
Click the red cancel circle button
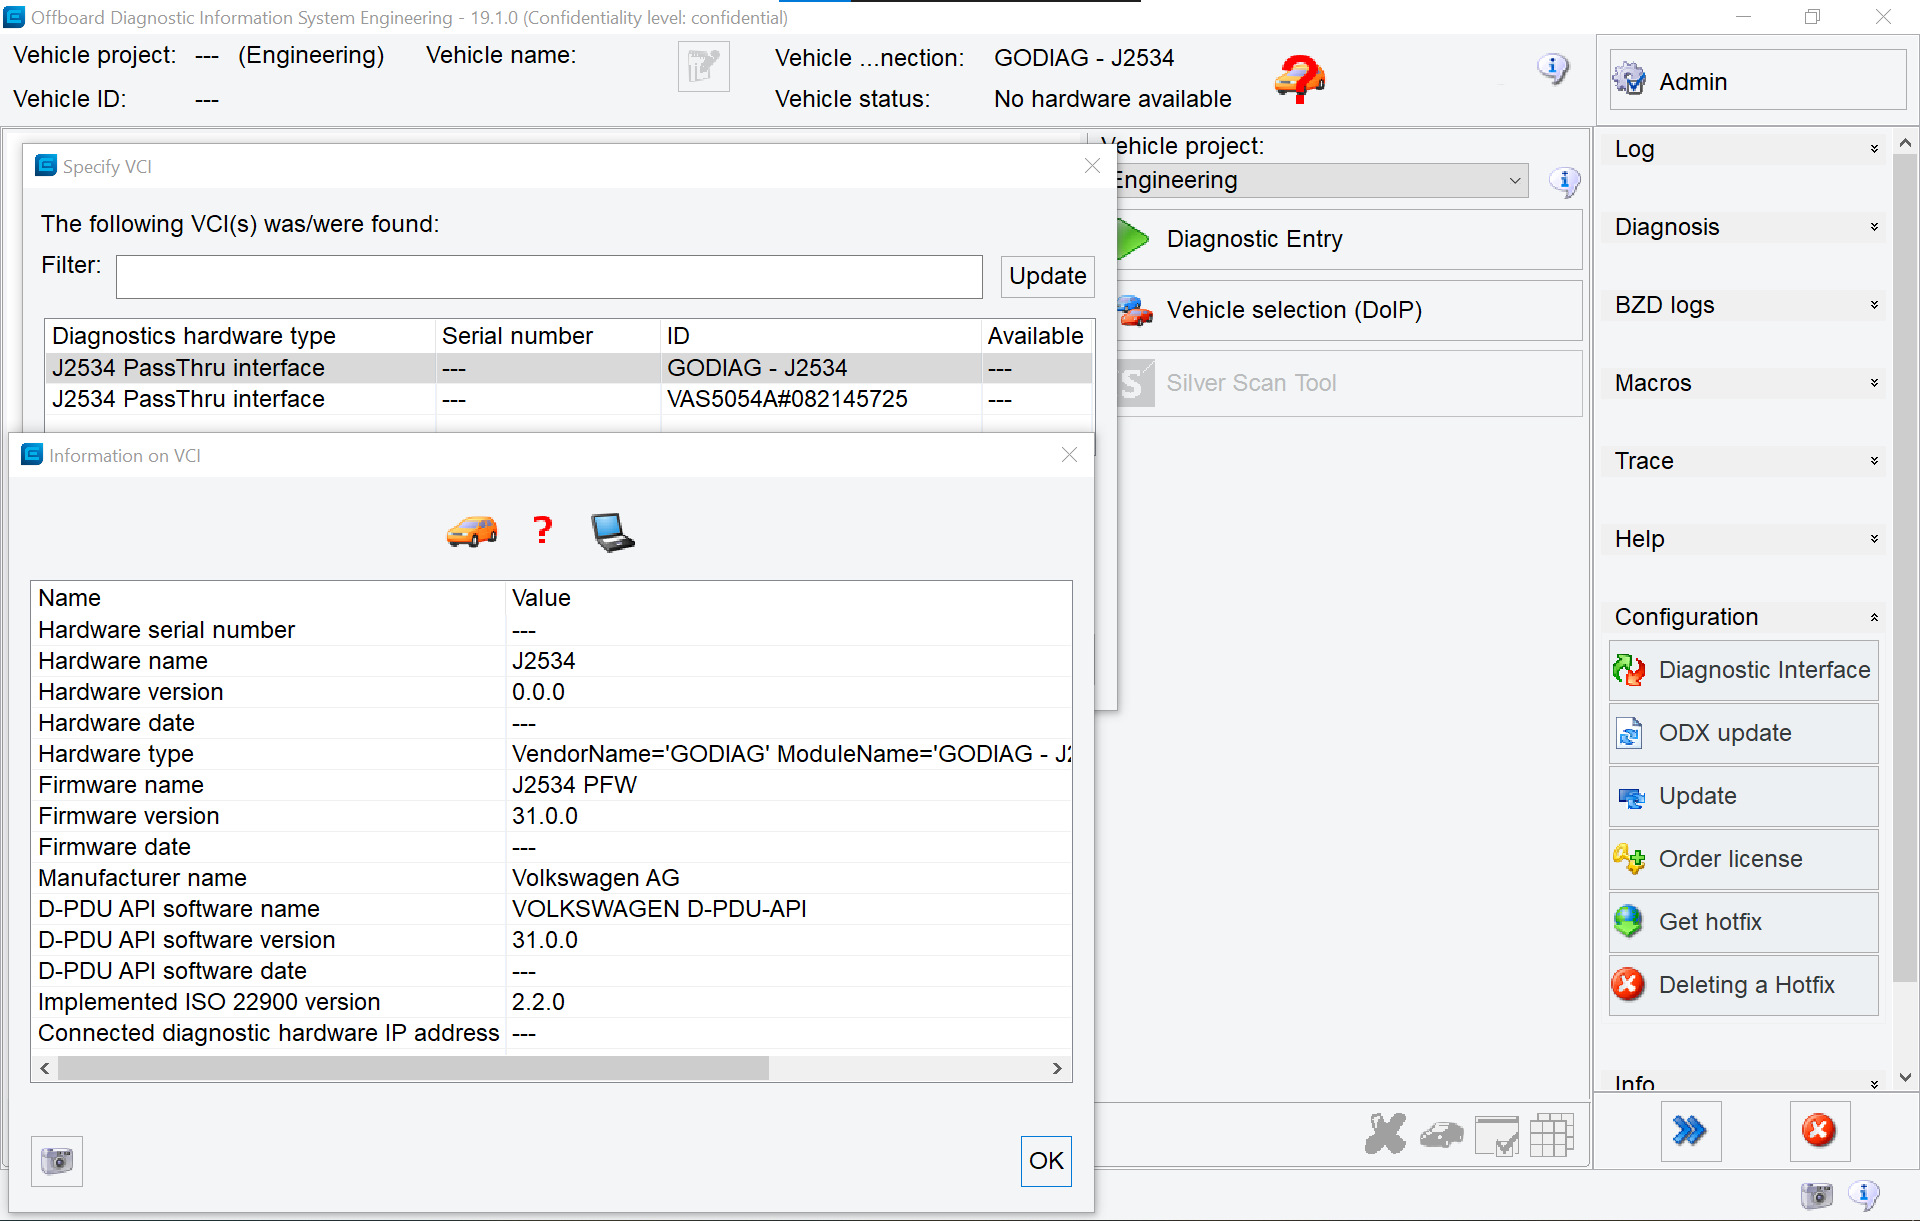[1819, 1131]
